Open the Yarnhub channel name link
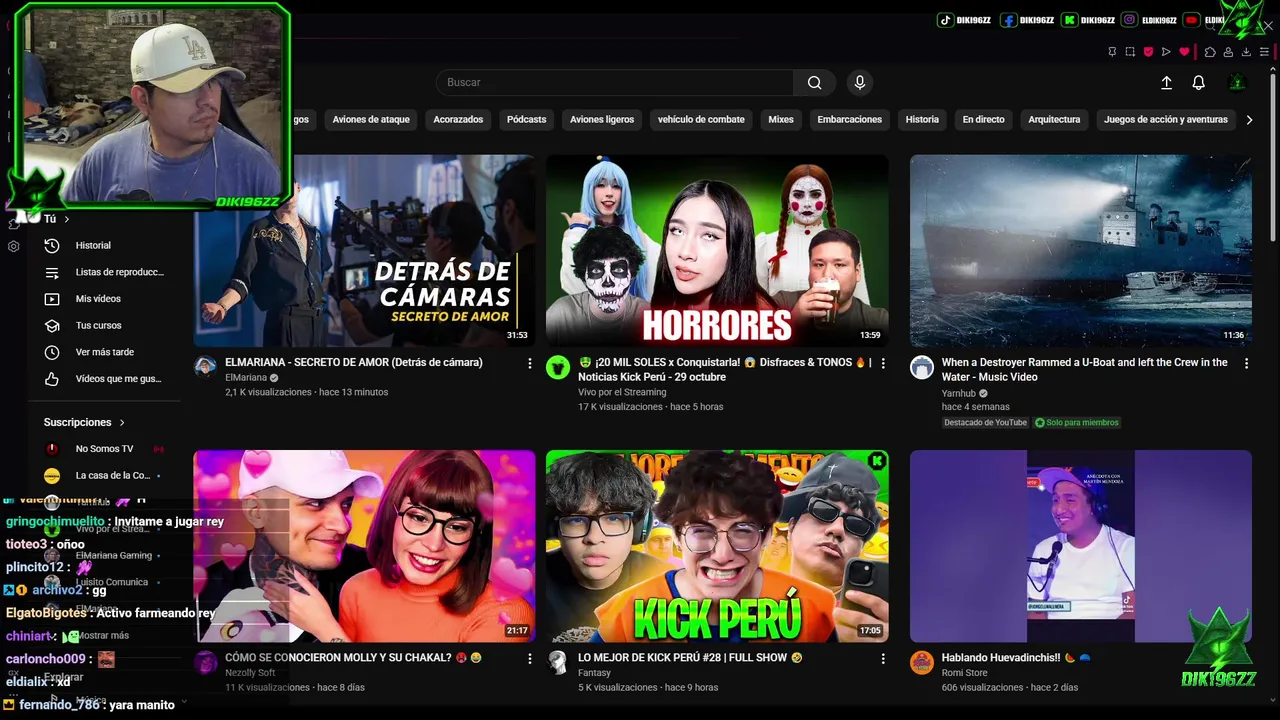The image size is (1280, 720). point(959,393)
